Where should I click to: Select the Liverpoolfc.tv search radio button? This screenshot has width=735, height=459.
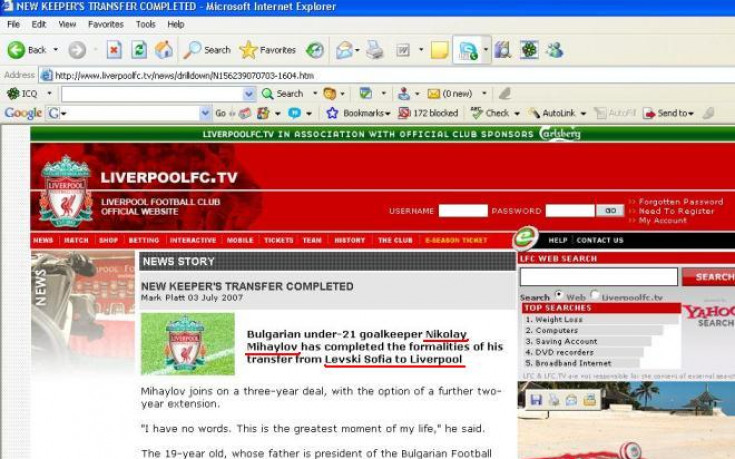click(594, 295)
